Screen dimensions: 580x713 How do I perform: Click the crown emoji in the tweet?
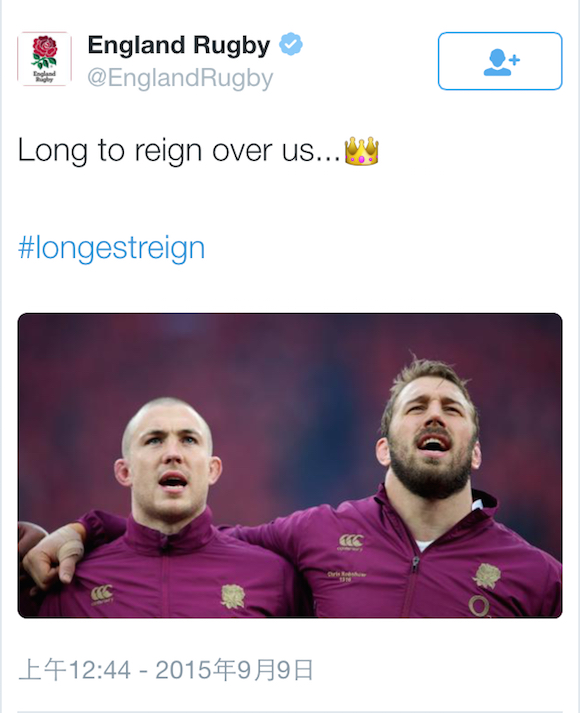(x=361, y=151)
